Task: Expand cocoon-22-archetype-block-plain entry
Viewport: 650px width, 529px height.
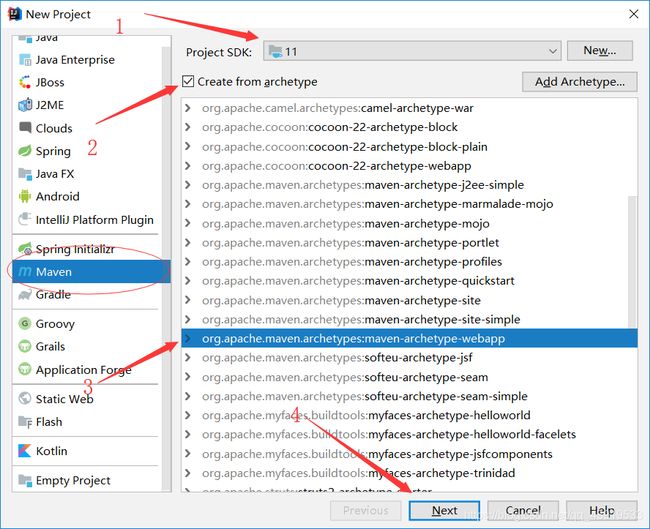Action: click(188, 146)
